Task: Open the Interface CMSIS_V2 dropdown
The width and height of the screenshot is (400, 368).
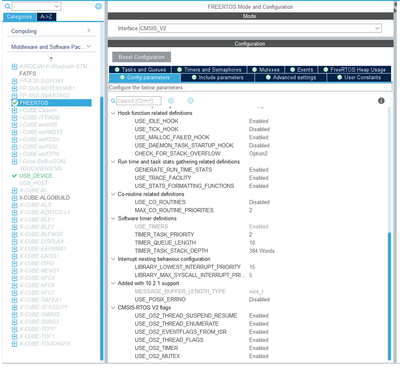Action: [x=260, y=28]
